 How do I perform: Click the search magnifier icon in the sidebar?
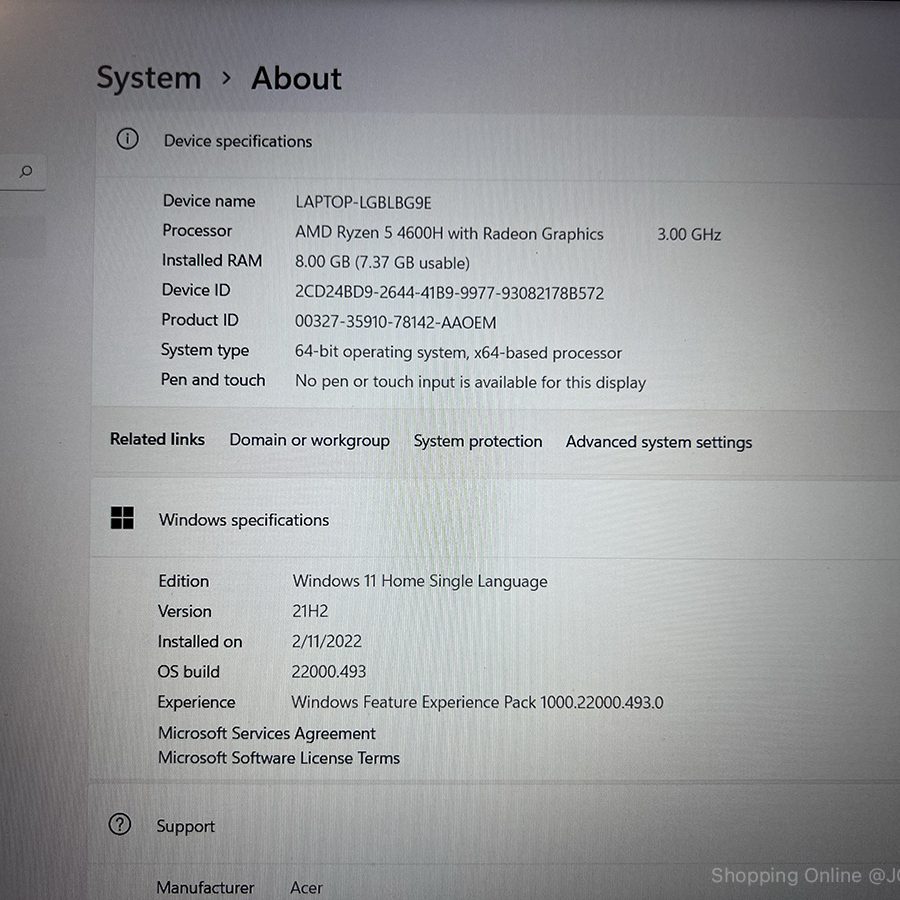[x=26, y=172]
